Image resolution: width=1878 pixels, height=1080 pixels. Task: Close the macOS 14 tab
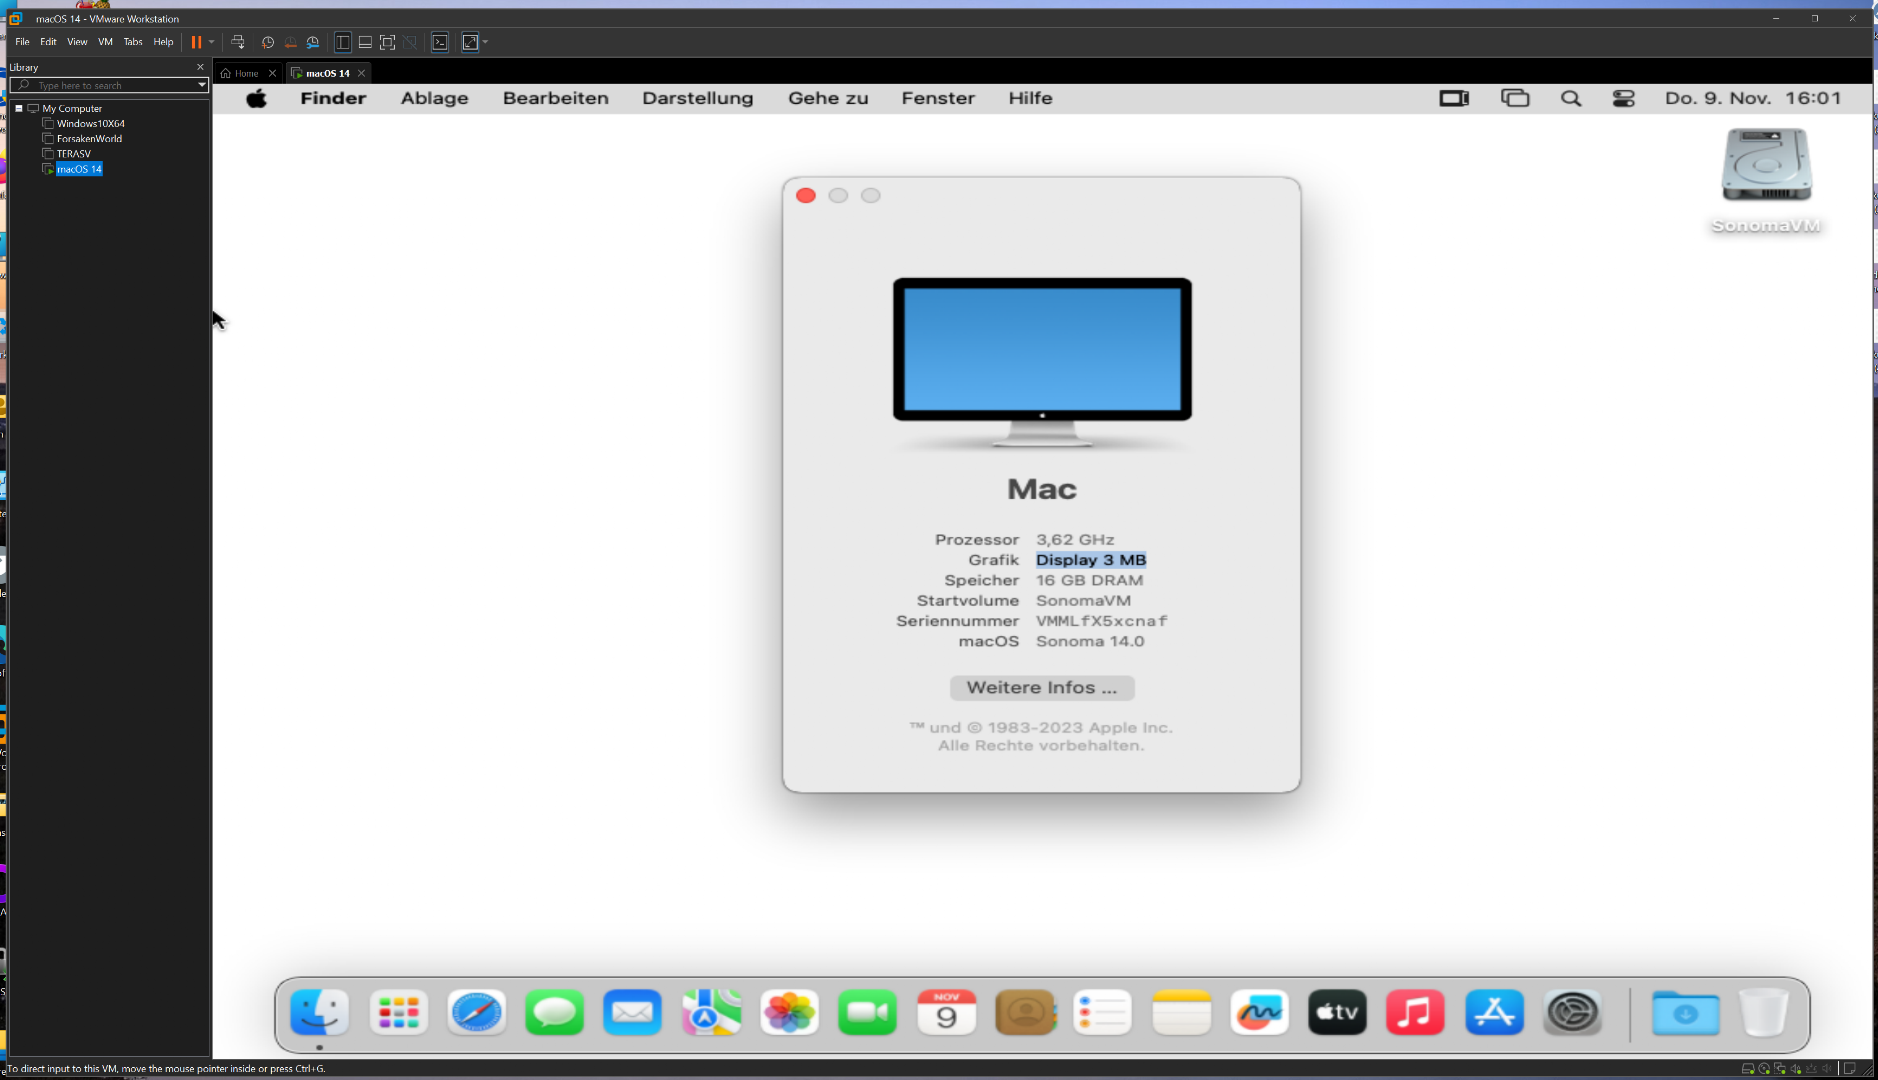pos(362,73)
